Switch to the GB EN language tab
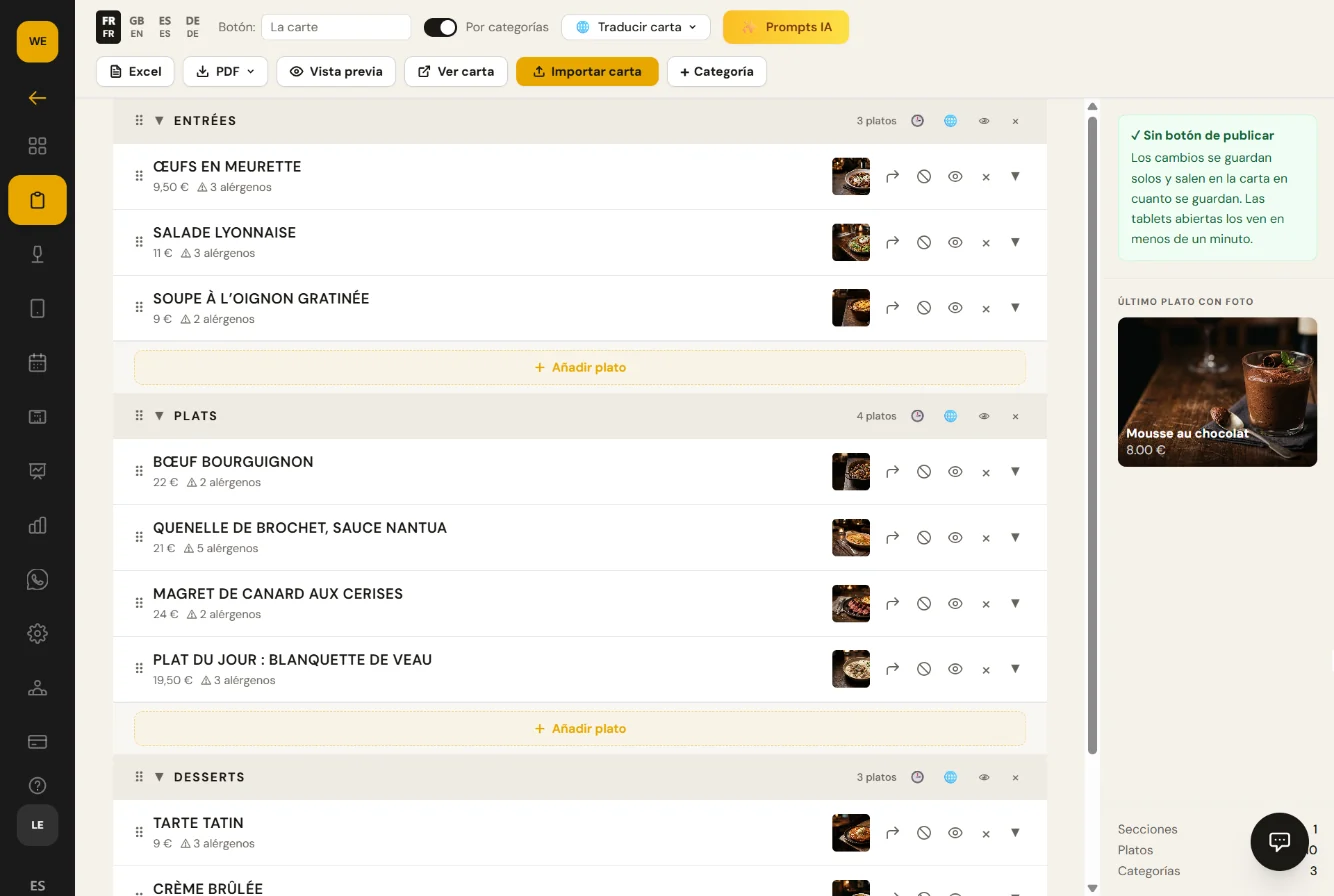 (x=137, y=27)
